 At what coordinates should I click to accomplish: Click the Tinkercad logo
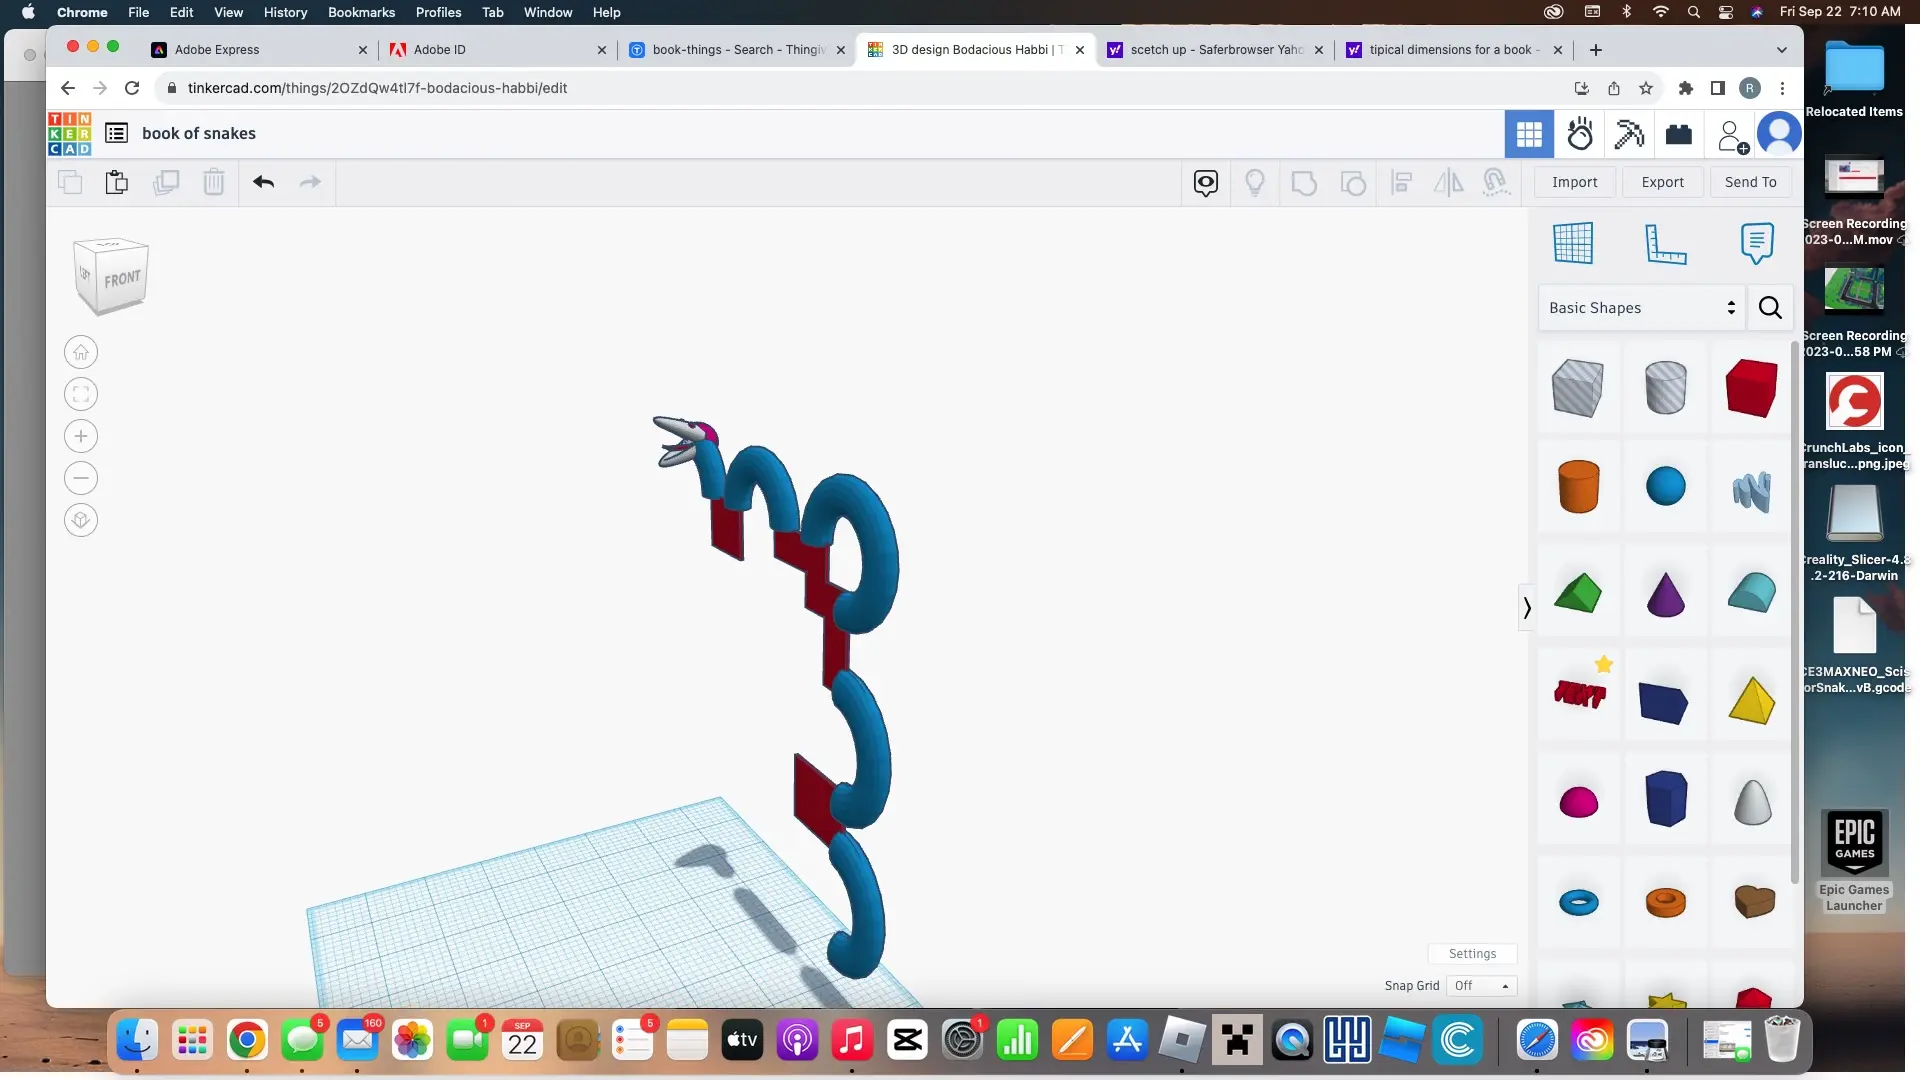(x=70, y=134)
